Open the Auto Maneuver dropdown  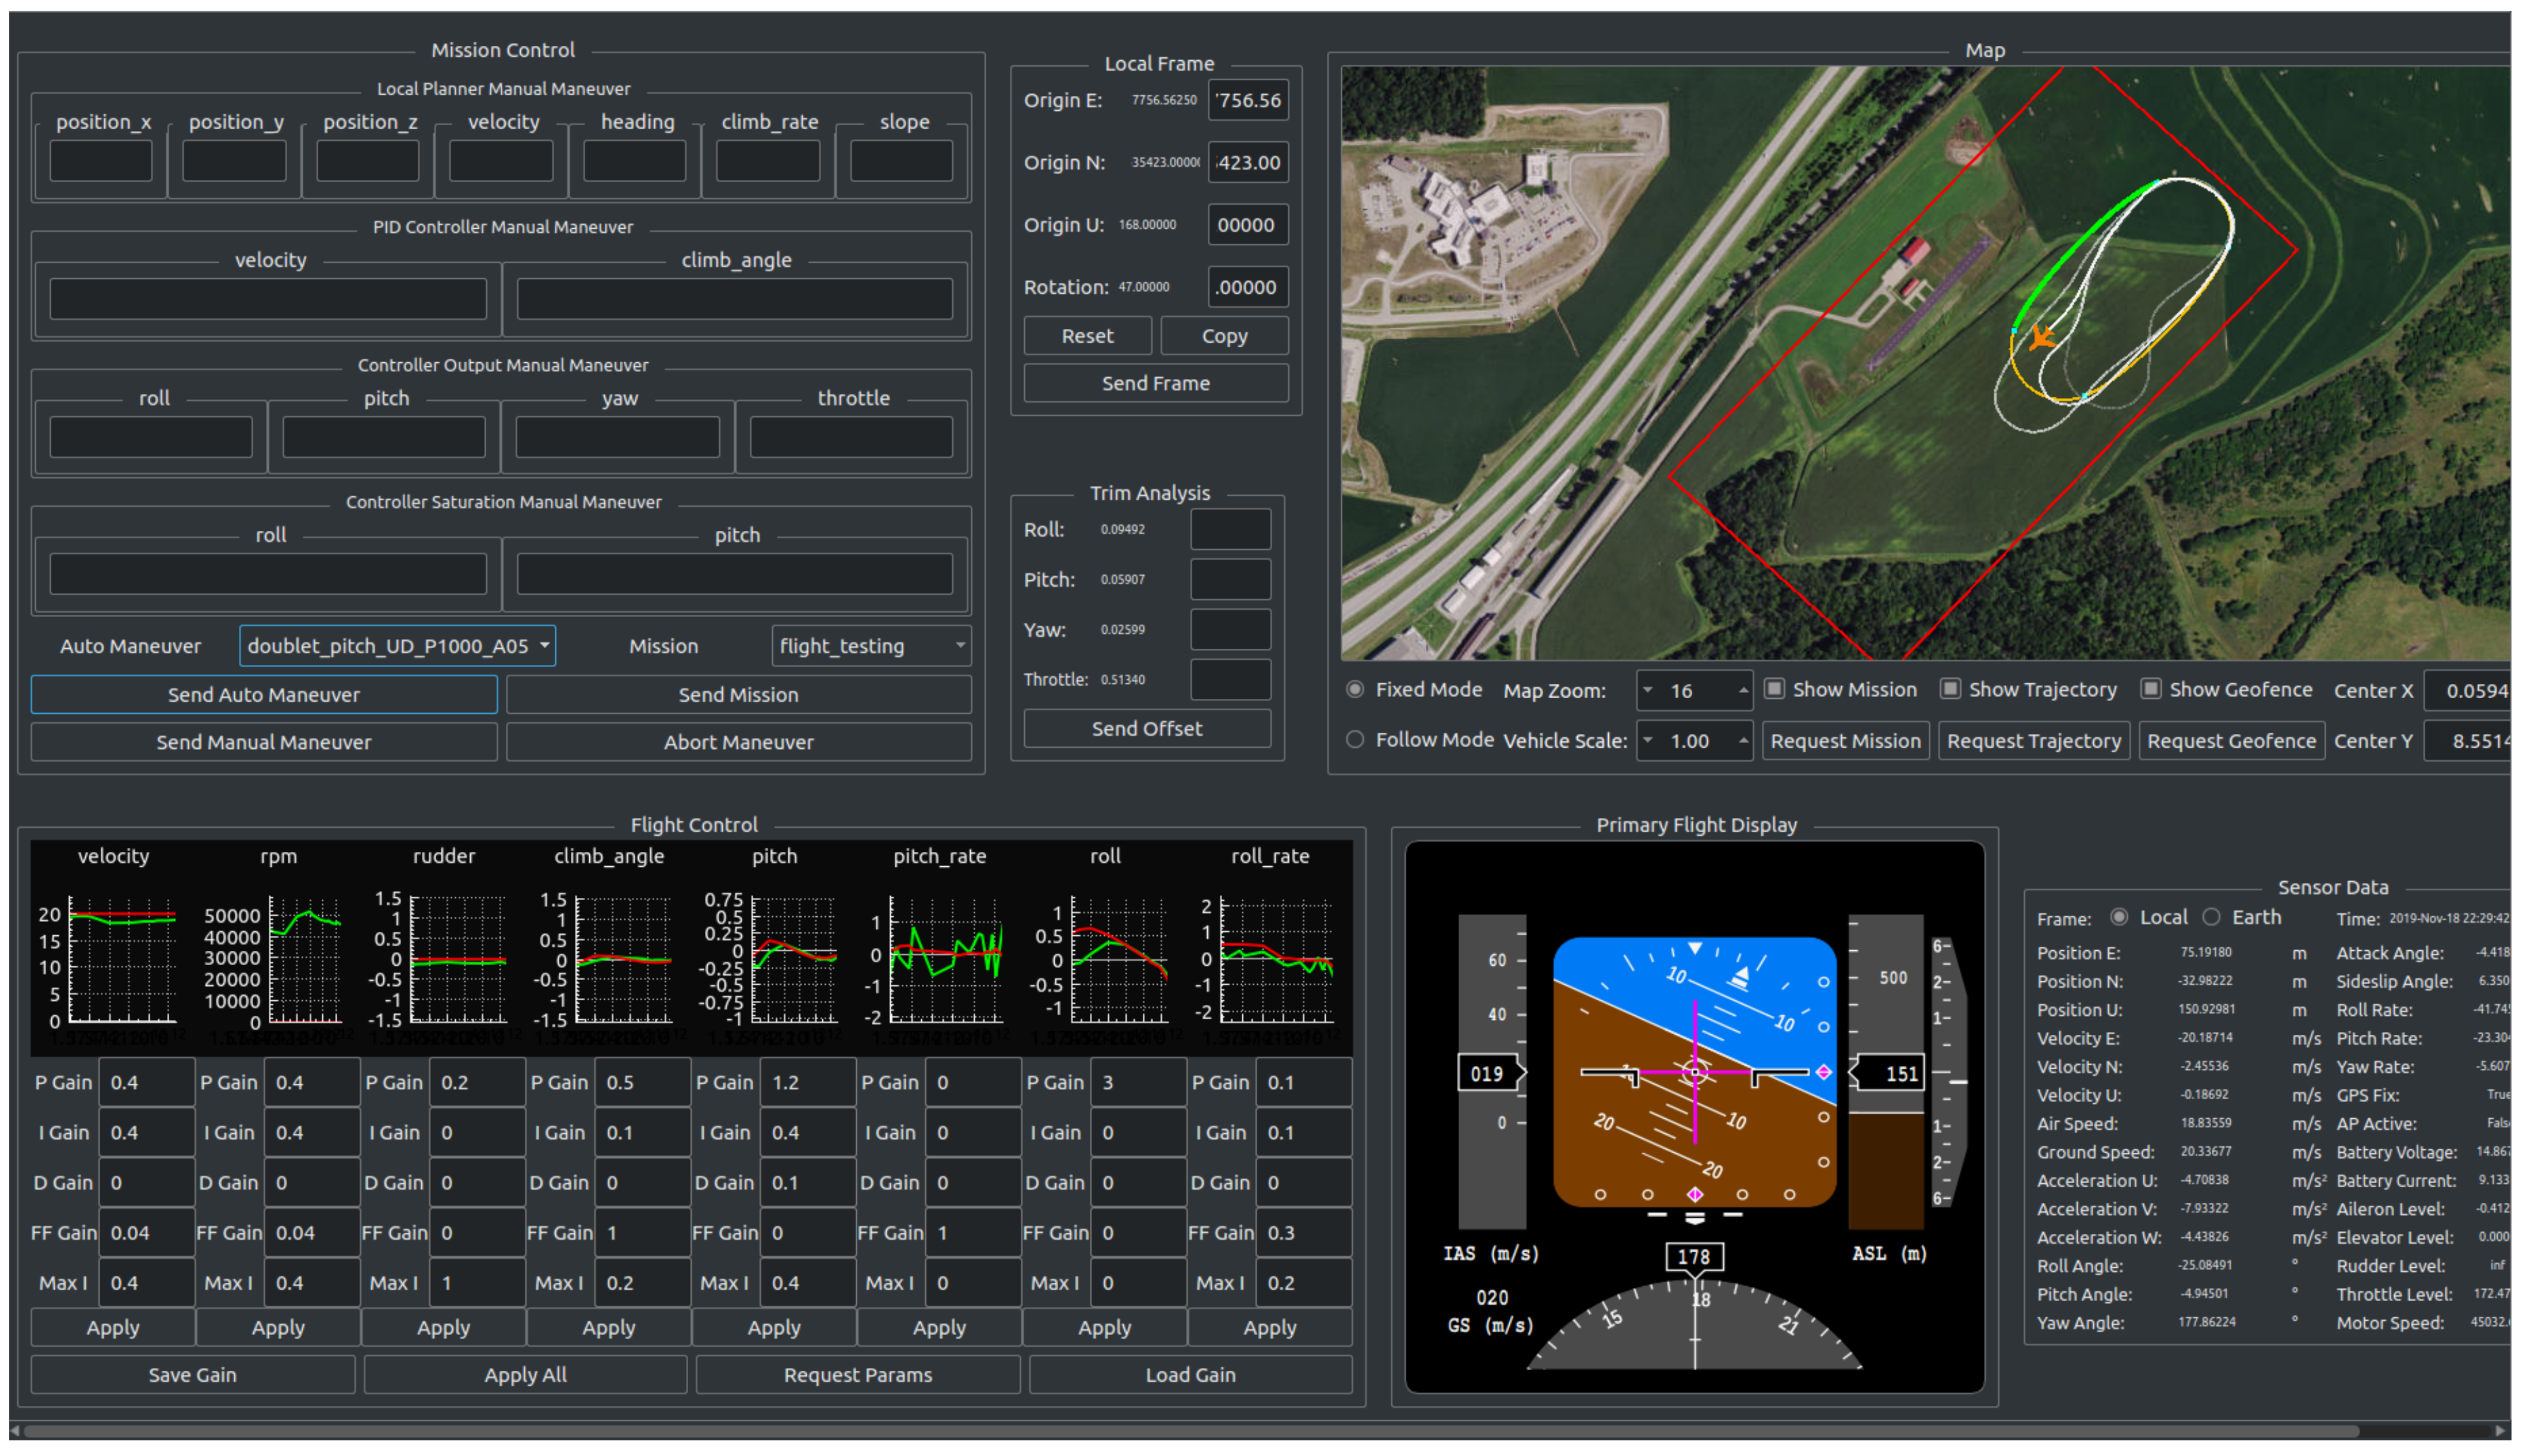pyautogui.click(x=397, y=646)
